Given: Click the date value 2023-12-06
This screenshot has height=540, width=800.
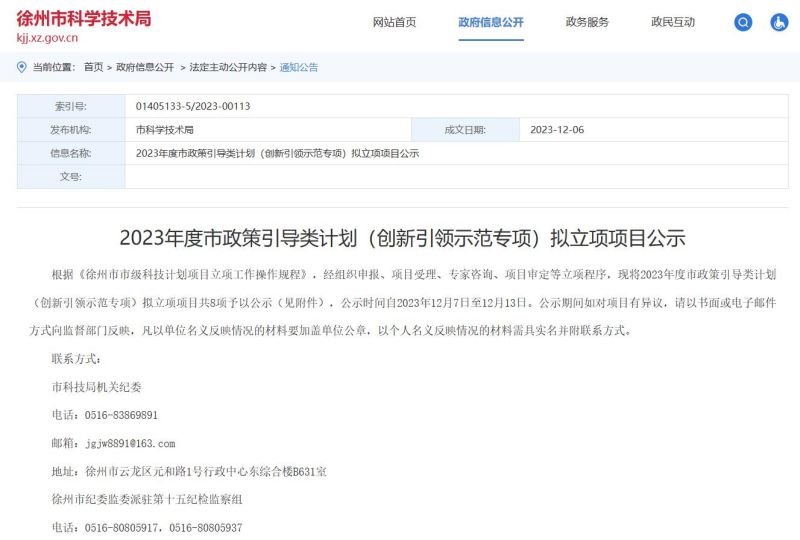Looking at the screenshot, I should (x=556, y=129).
